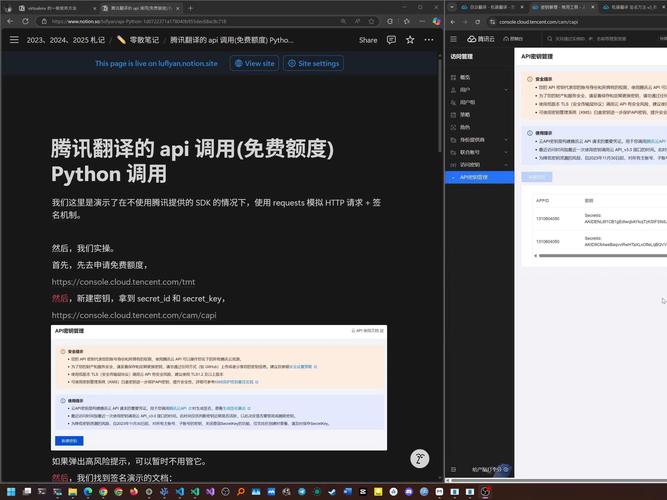Bookmark page via address bar star icon
Image resolution: width=667 pixels, height=500 pixels.
tap(371, 21)
